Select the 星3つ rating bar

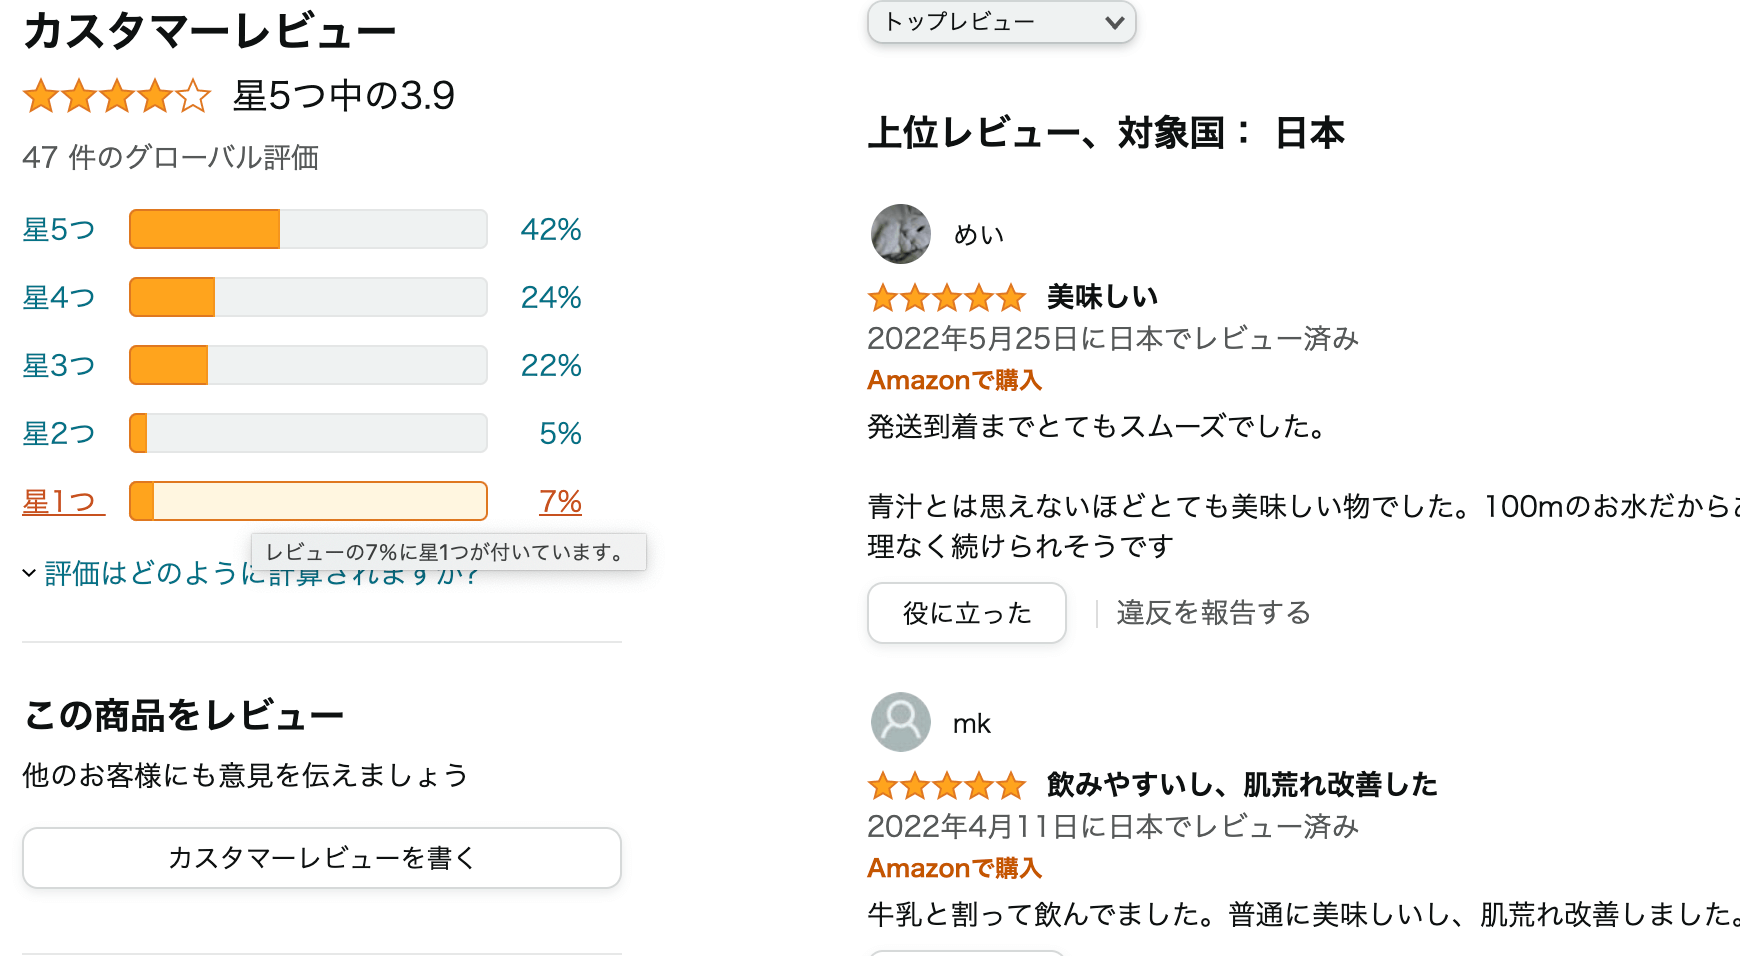coord(308,365)
